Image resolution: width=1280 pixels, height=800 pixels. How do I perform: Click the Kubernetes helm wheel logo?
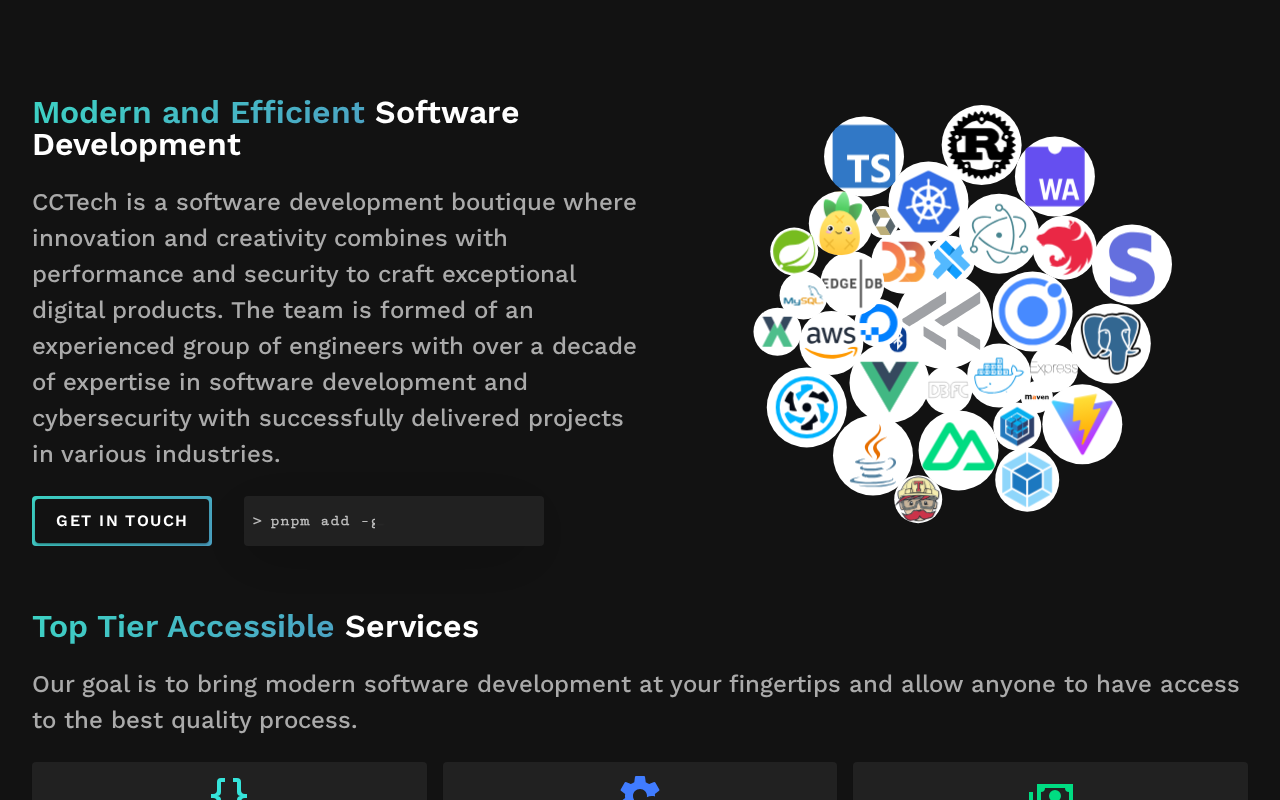tap(928, 201)
